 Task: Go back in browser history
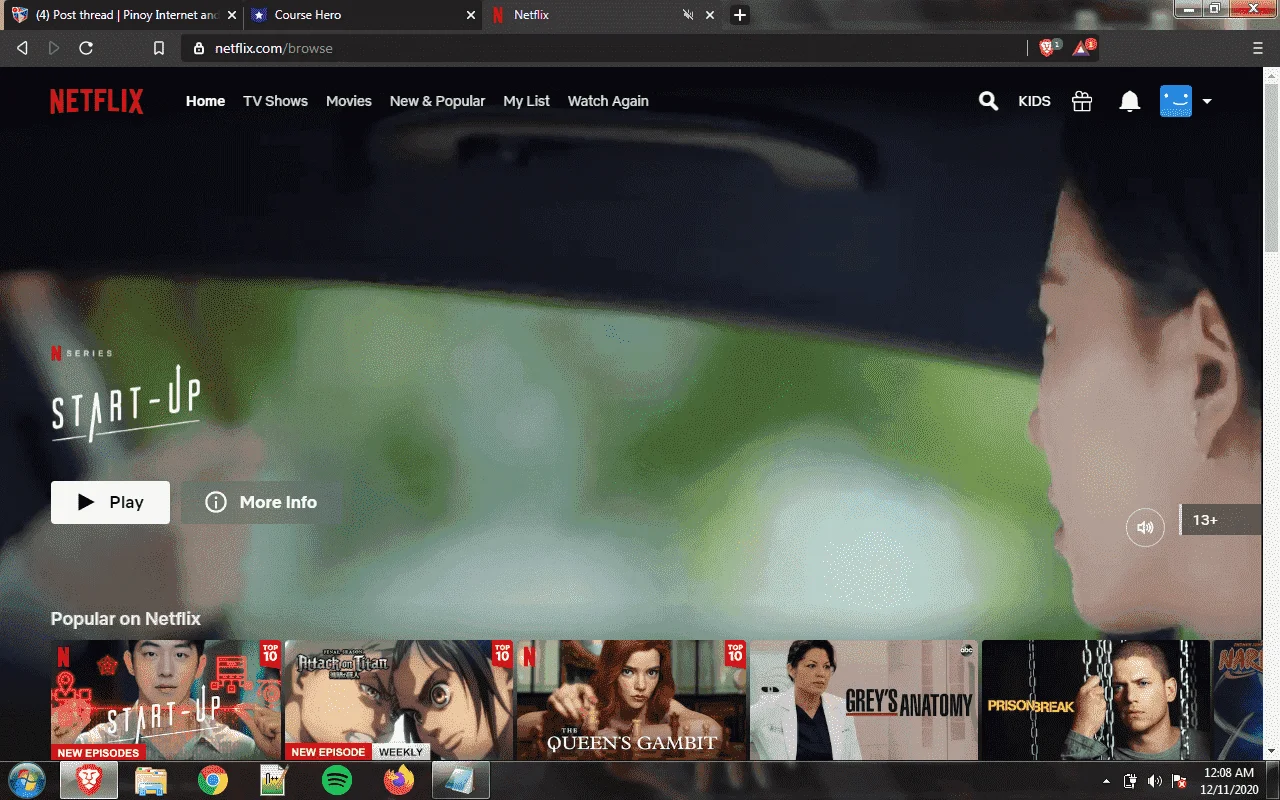[22, 48]
